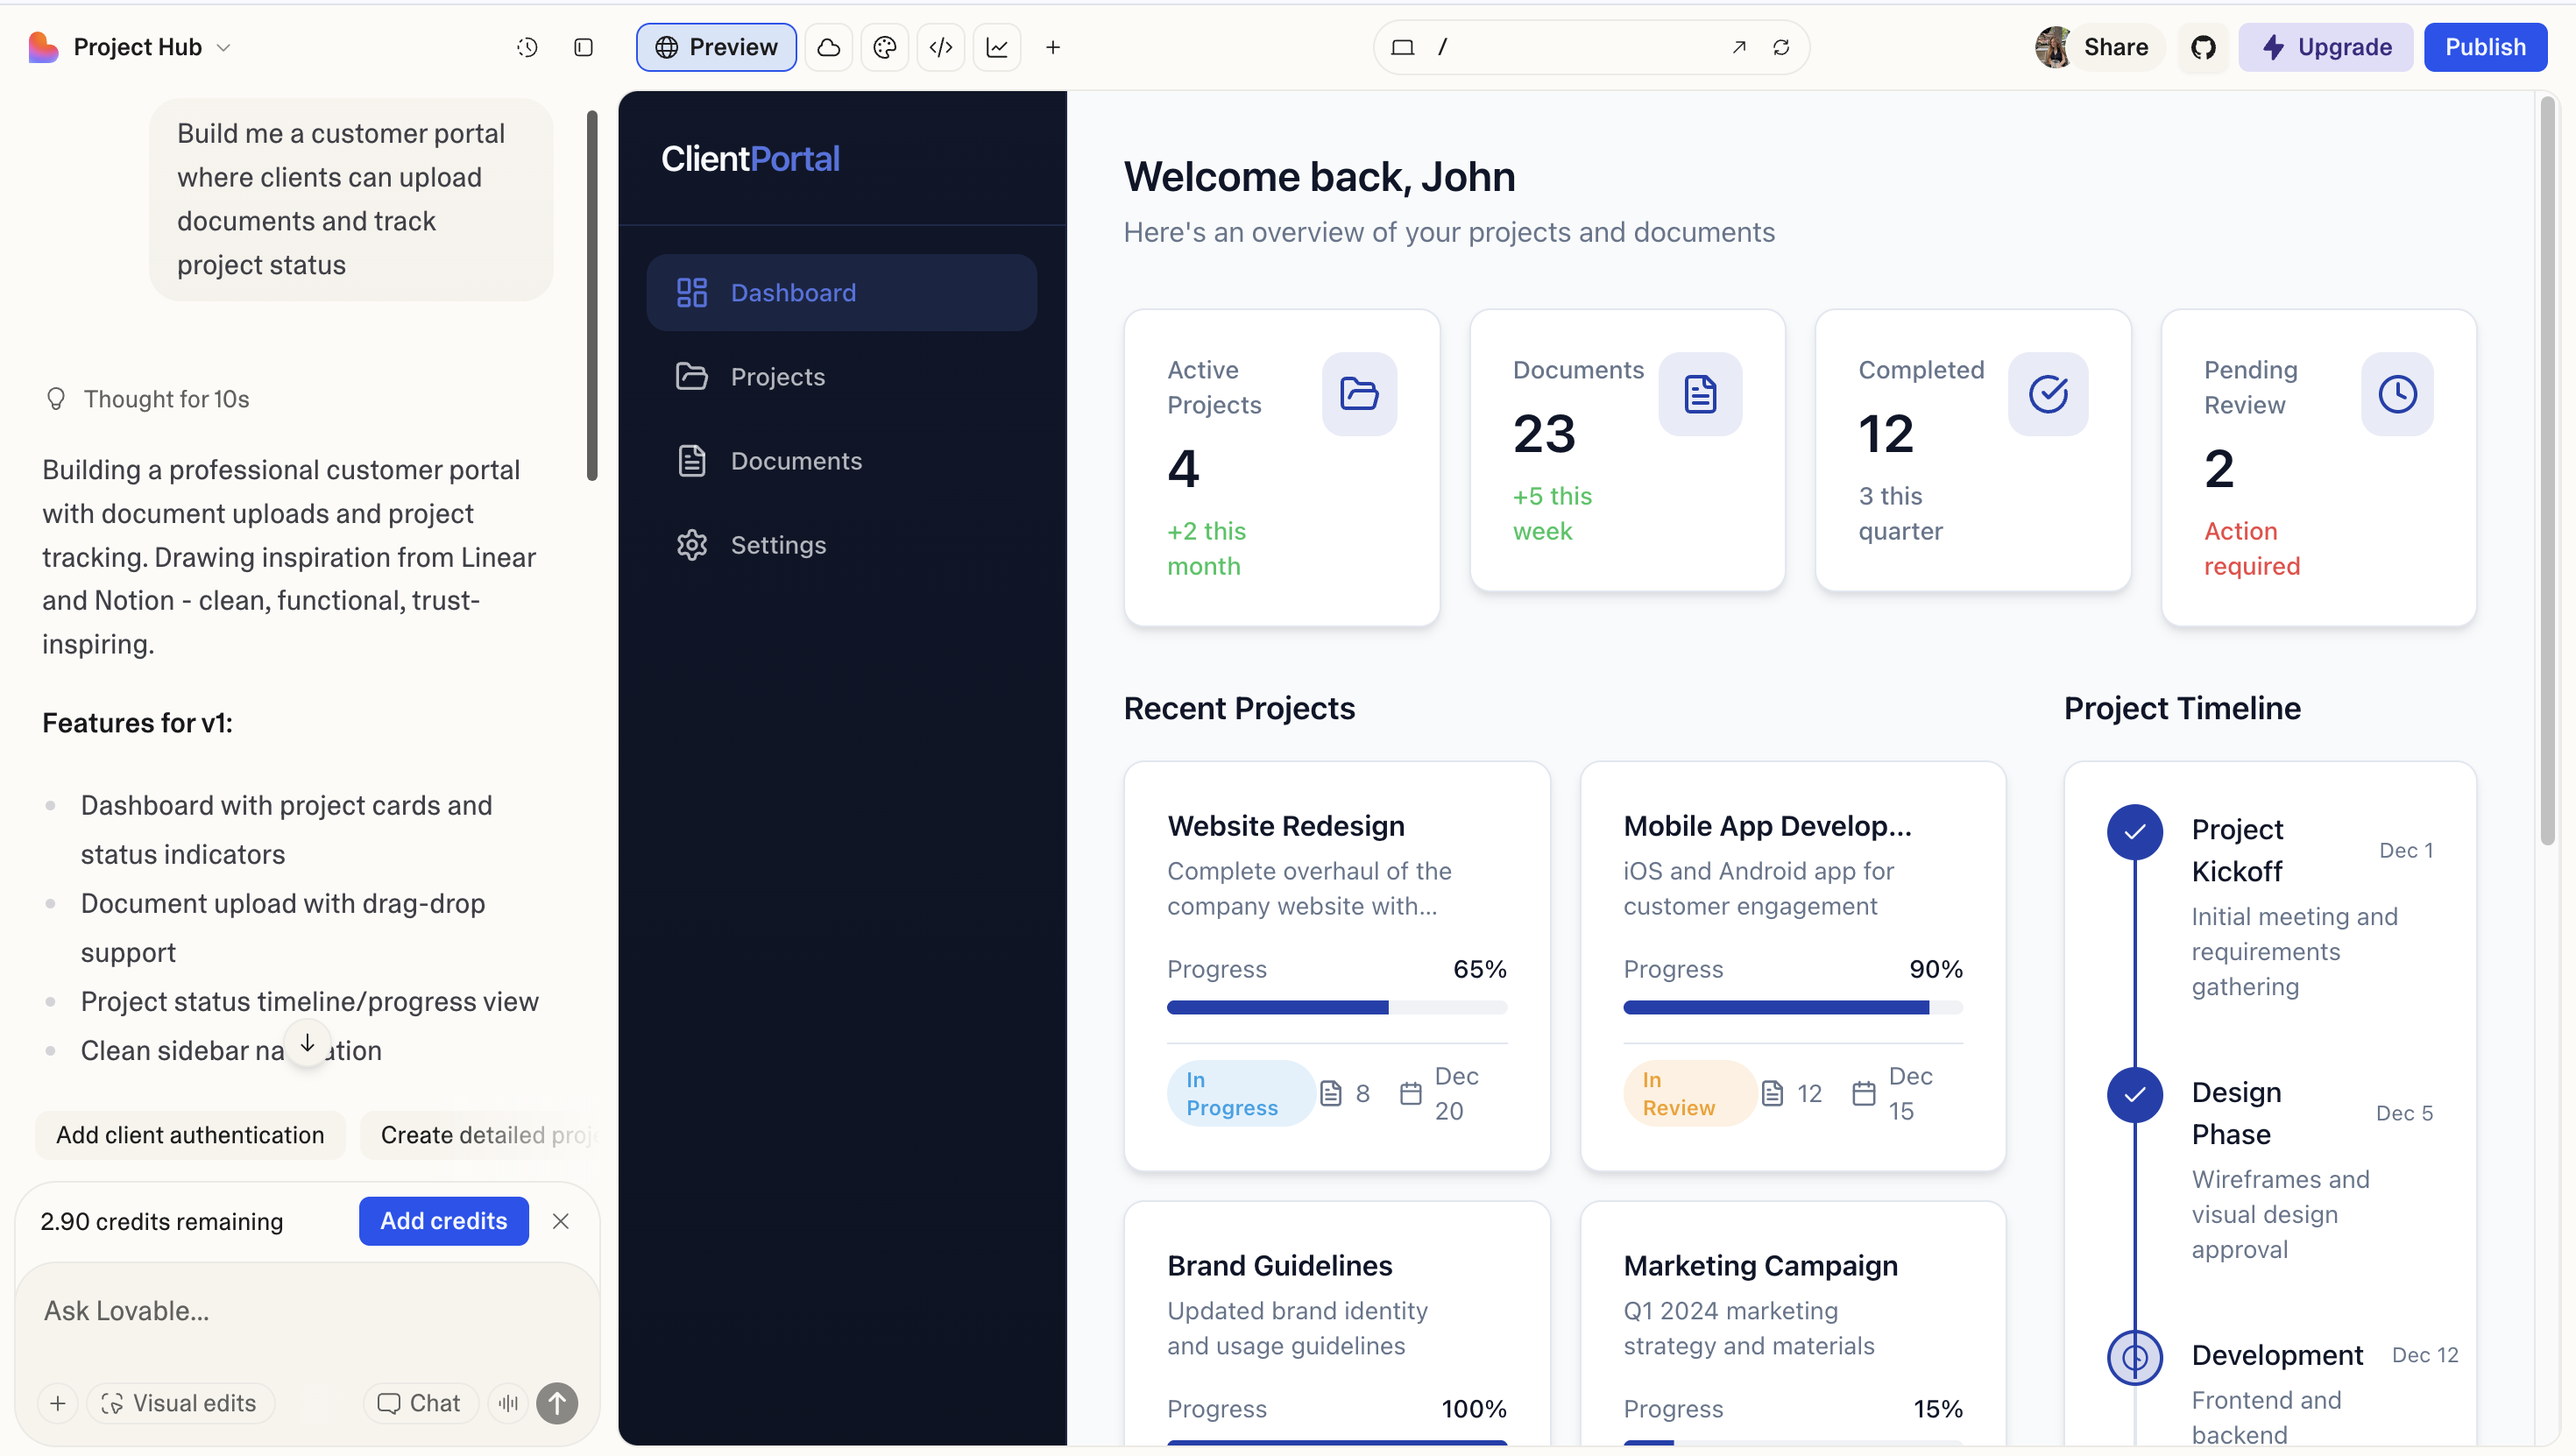The width and height of the screenshot is (2576, 1456).
Task: Open Documents in ClientPortal sidebar
Action: click(x=796, y=461)
